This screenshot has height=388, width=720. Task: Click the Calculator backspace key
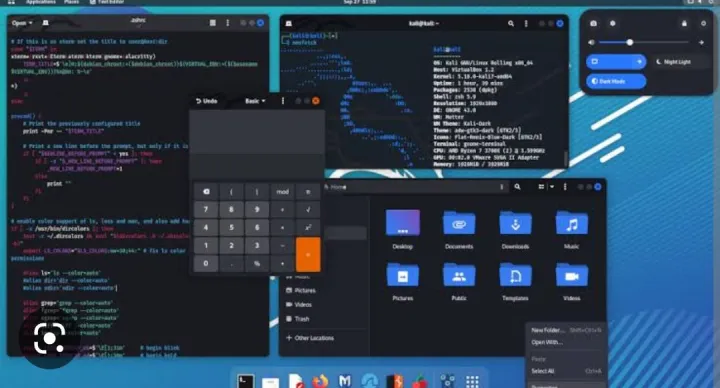(206, 192)
